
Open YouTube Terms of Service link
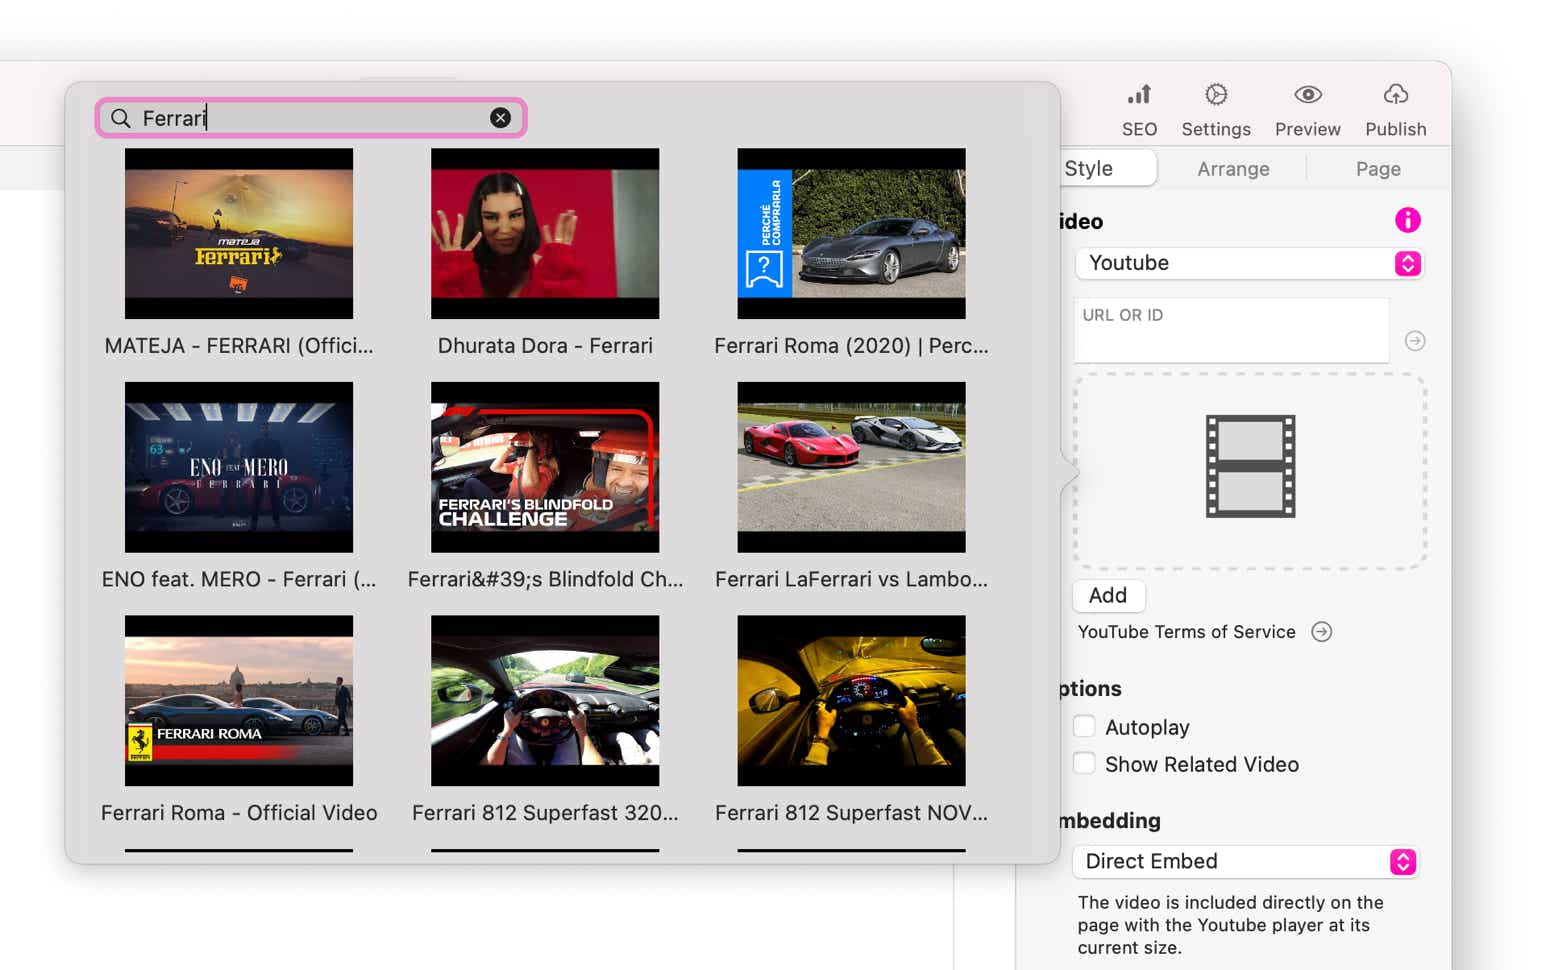tap(1186, 632)
